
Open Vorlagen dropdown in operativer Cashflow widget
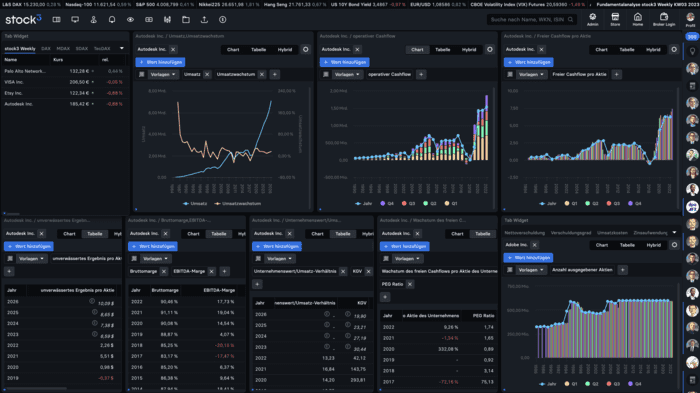347,75
